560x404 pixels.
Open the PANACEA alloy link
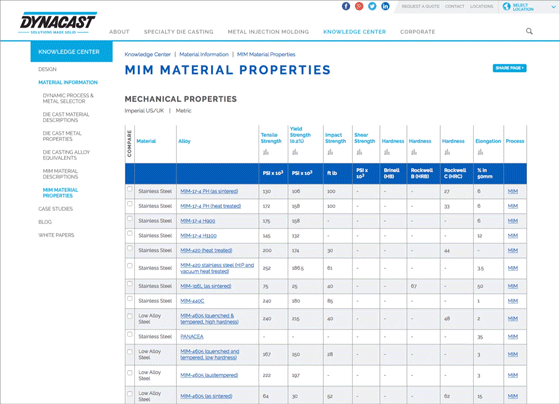[192, 337]
